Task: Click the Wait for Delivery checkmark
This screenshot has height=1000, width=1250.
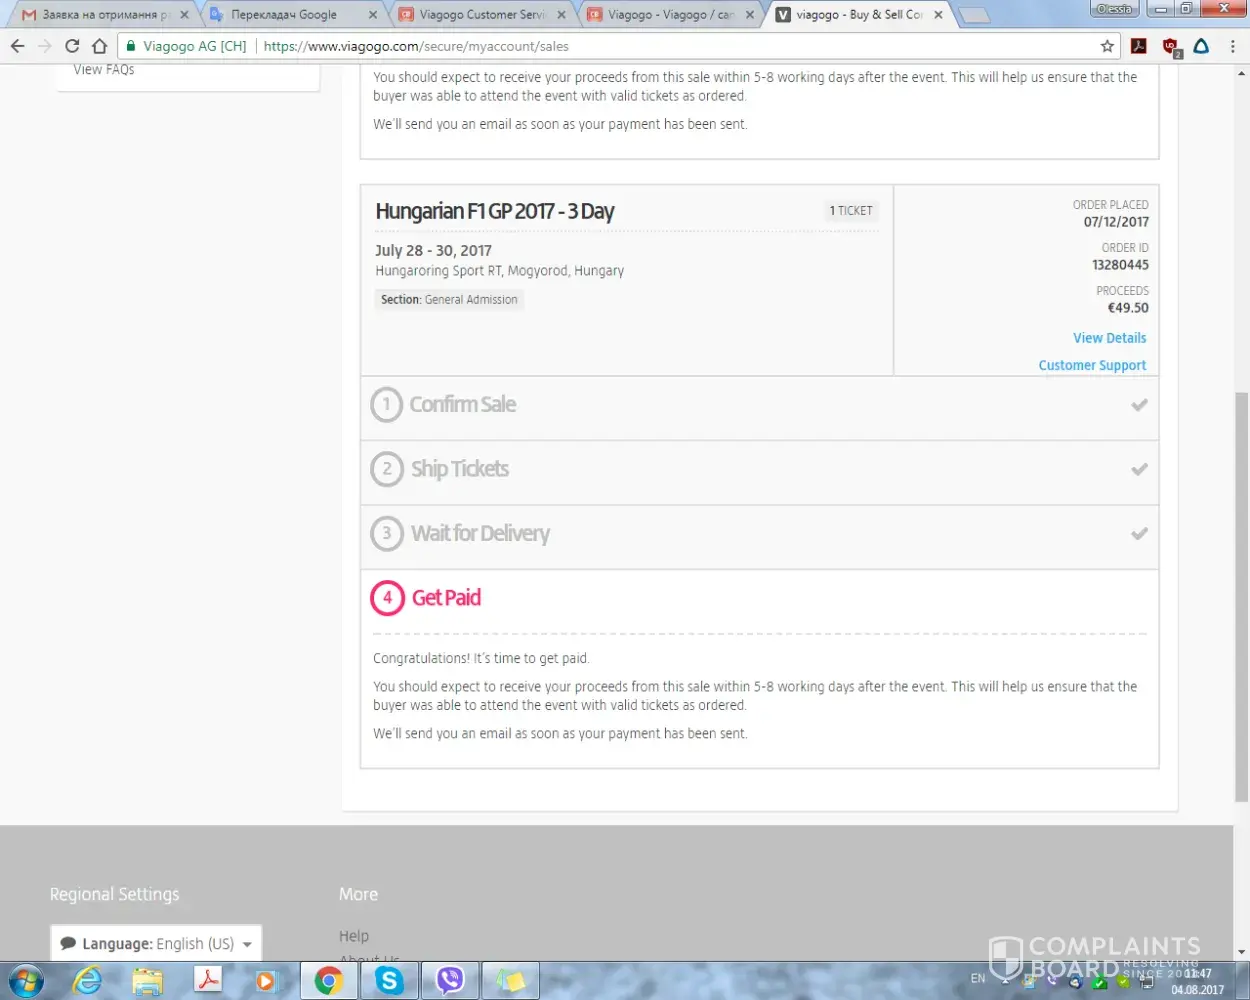Action: point(1139,534)
